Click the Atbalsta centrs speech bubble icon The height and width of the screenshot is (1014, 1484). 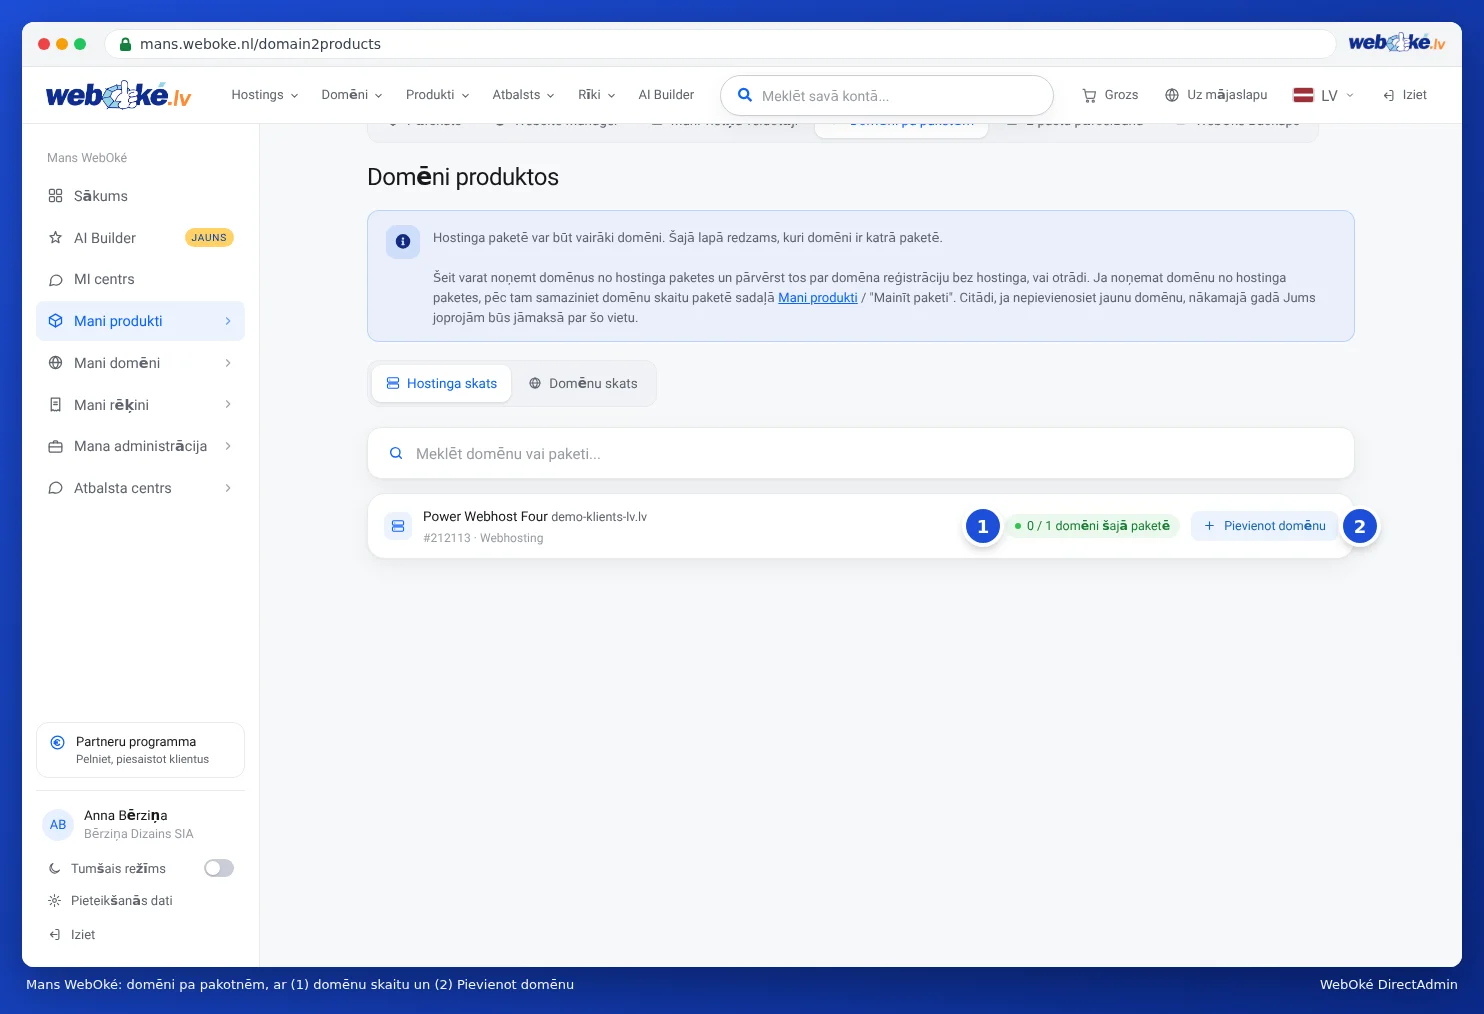click(x=55, y=488)
